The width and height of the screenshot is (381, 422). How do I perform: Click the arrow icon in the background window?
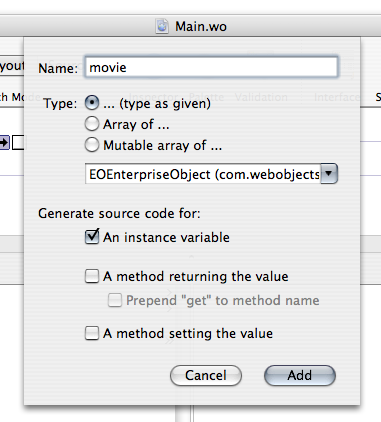click(x=4, y=143)
